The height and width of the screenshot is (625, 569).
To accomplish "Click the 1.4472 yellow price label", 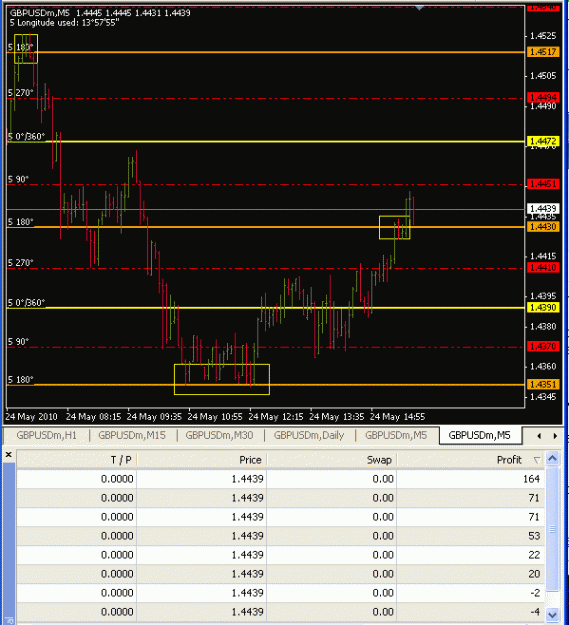I will pos(543,141).
